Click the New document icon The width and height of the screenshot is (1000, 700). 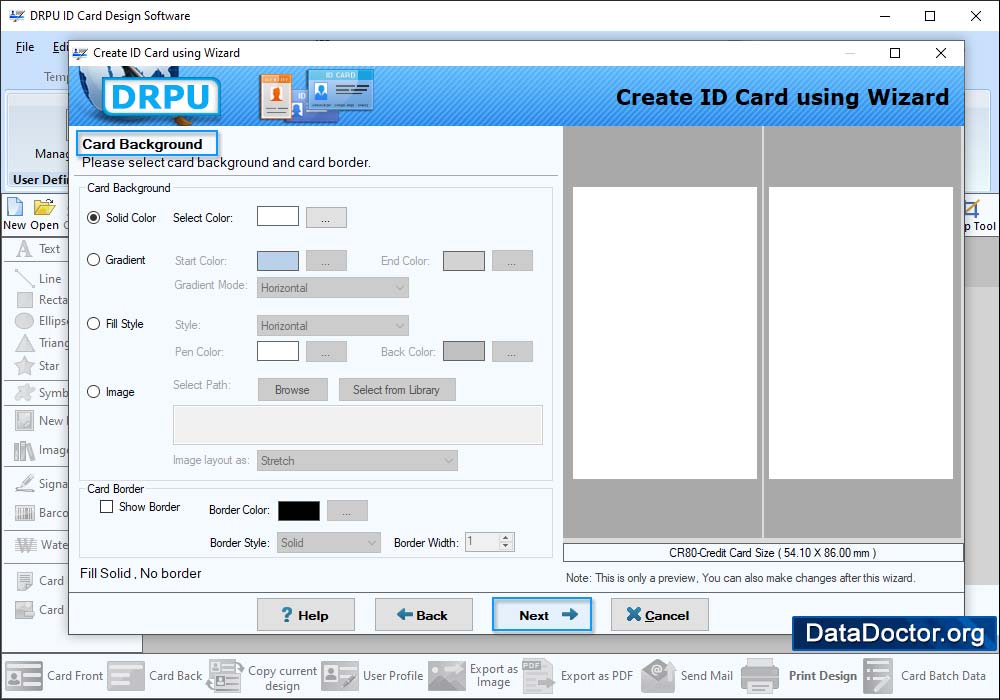[15, 214]
